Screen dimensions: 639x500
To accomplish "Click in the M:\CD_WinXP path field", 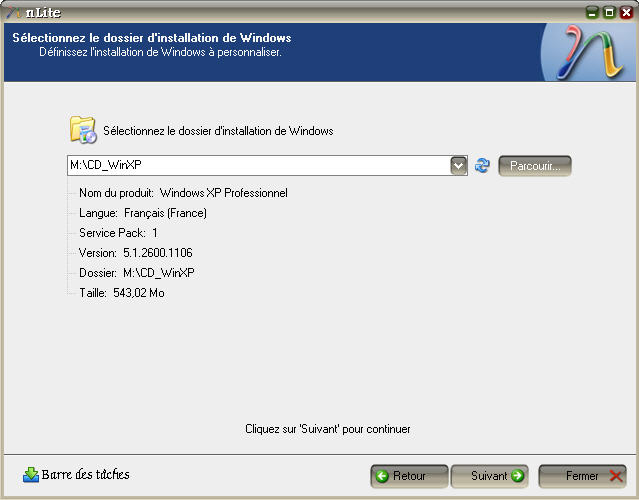I will [259, 165].
